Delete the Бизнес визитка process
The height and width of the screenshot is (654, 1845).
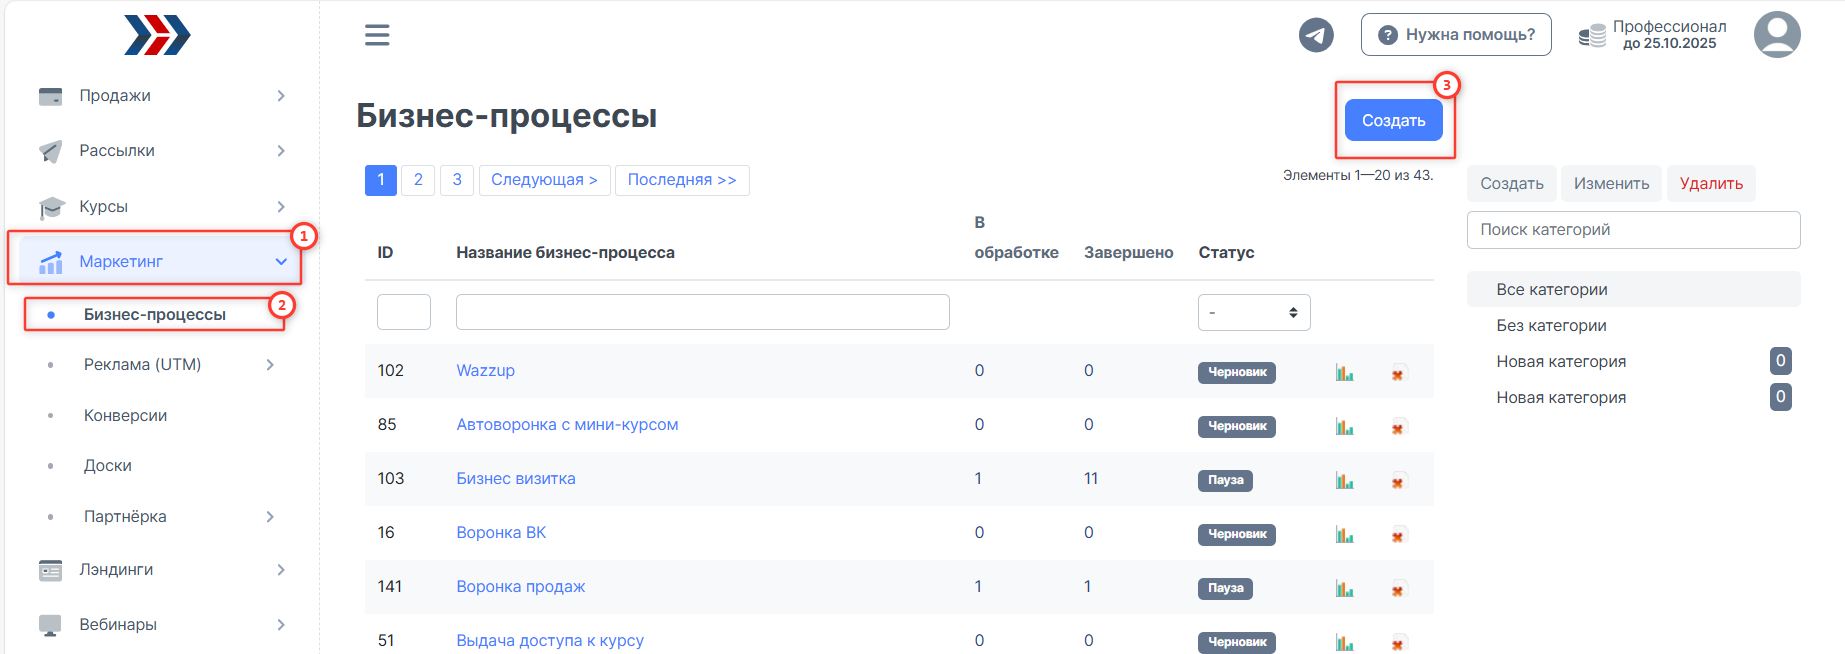point(1398,481)
